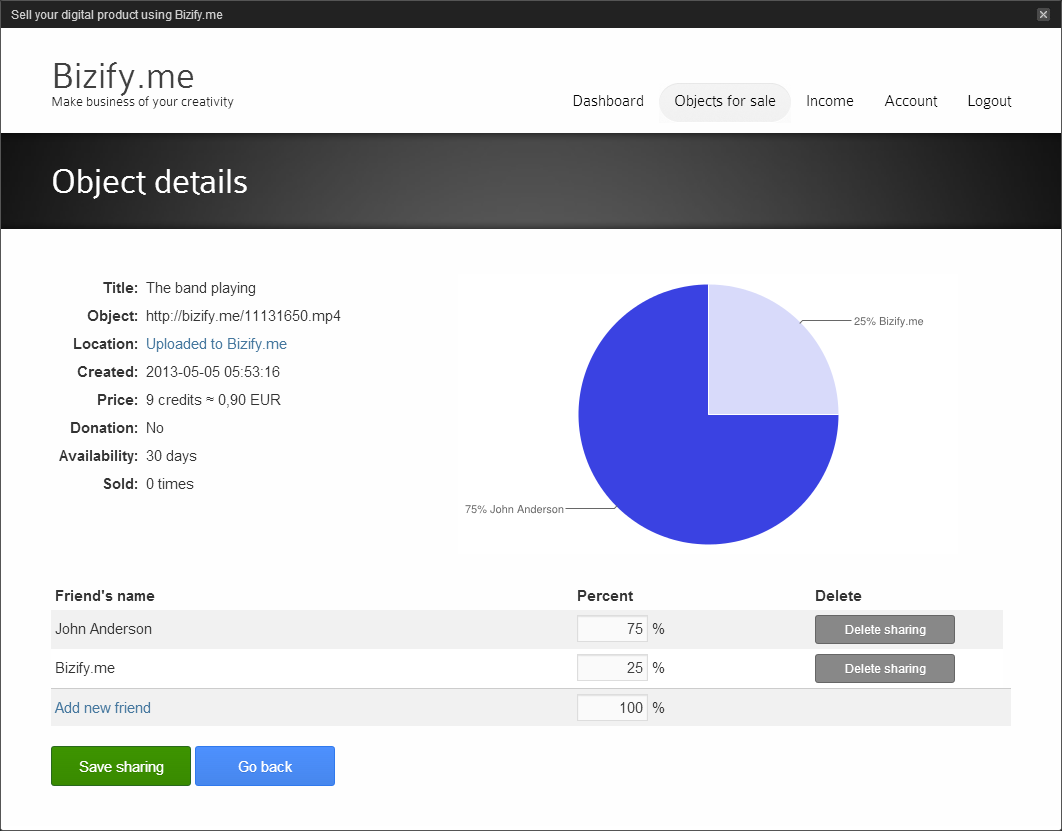Close the Bizify.me dialog window
The width and height of the screenshot is (1062, 831).
click(1043, 14)
